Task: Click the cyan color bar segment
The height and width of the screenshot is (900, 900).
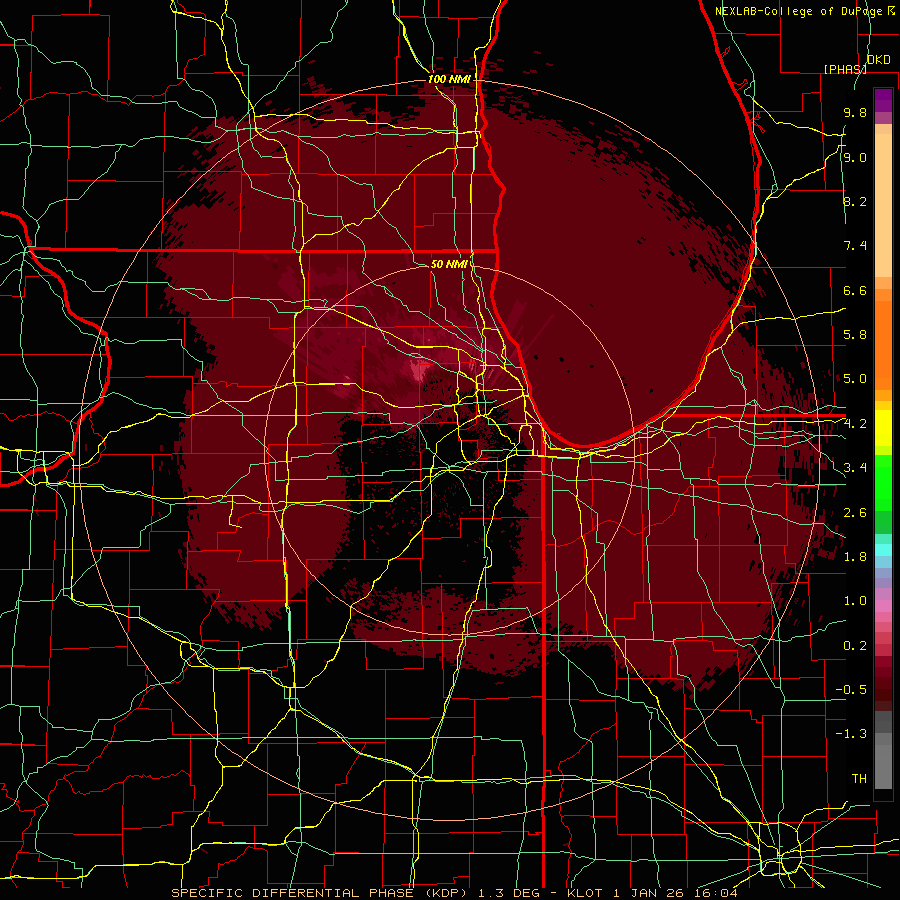Action: (883, 550)
